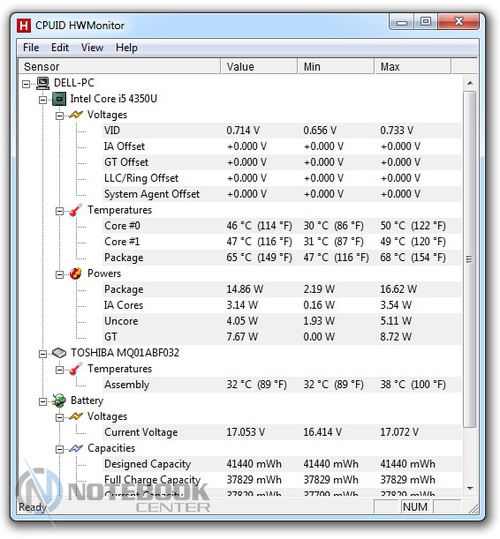Viewport: 500px width, 539px height.
Task: Click the TOSHIBA hard drive icon
Action: tap(59, 353)
